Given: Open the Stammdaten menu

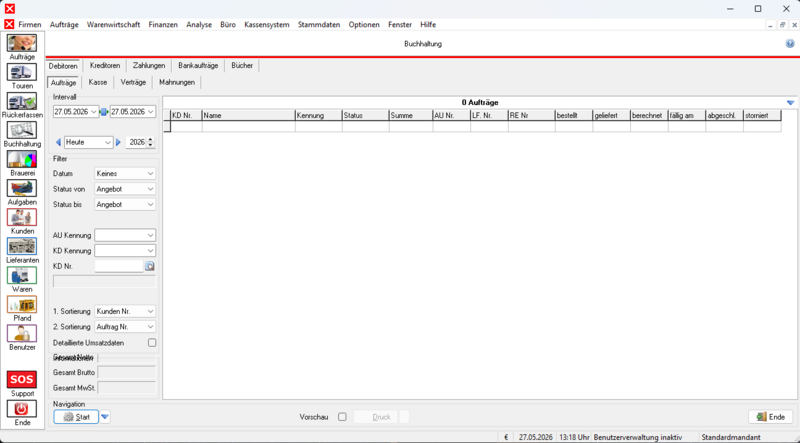Looking at the screenshot, I should coord(319,24).
